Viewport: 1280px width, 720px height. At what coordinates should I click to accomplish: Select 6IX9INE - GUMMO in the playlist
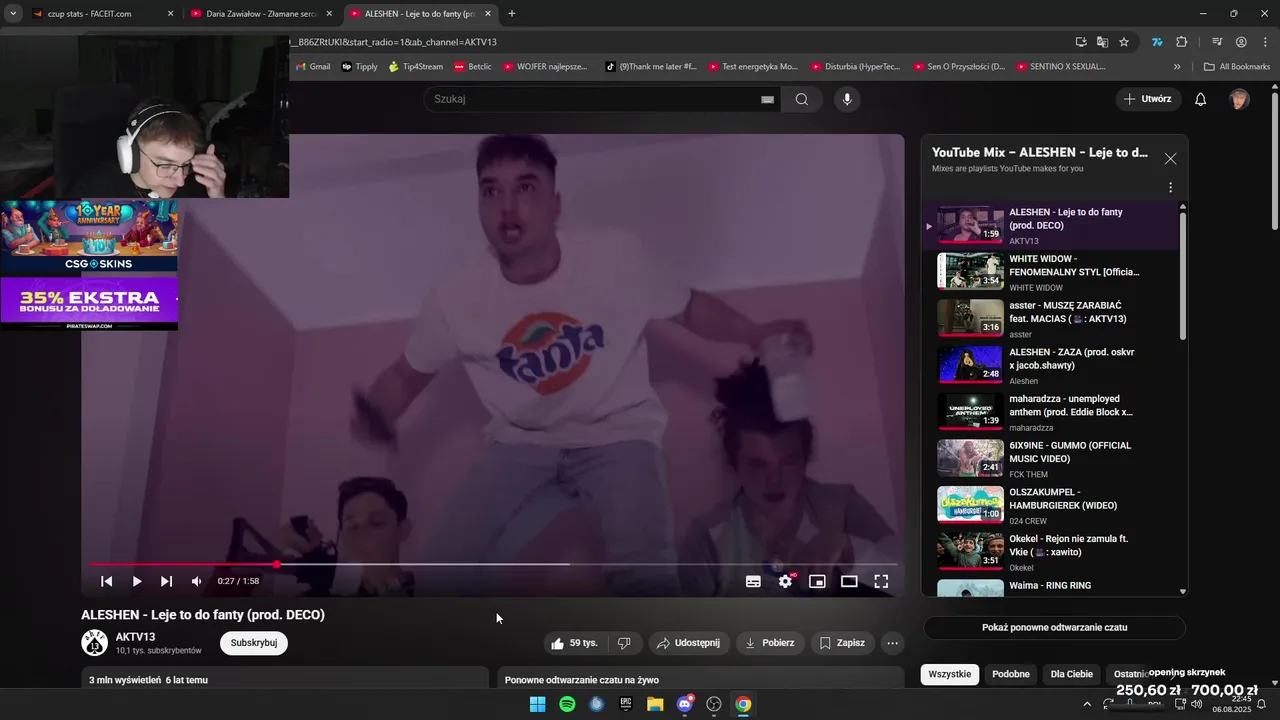point(1050,458)
